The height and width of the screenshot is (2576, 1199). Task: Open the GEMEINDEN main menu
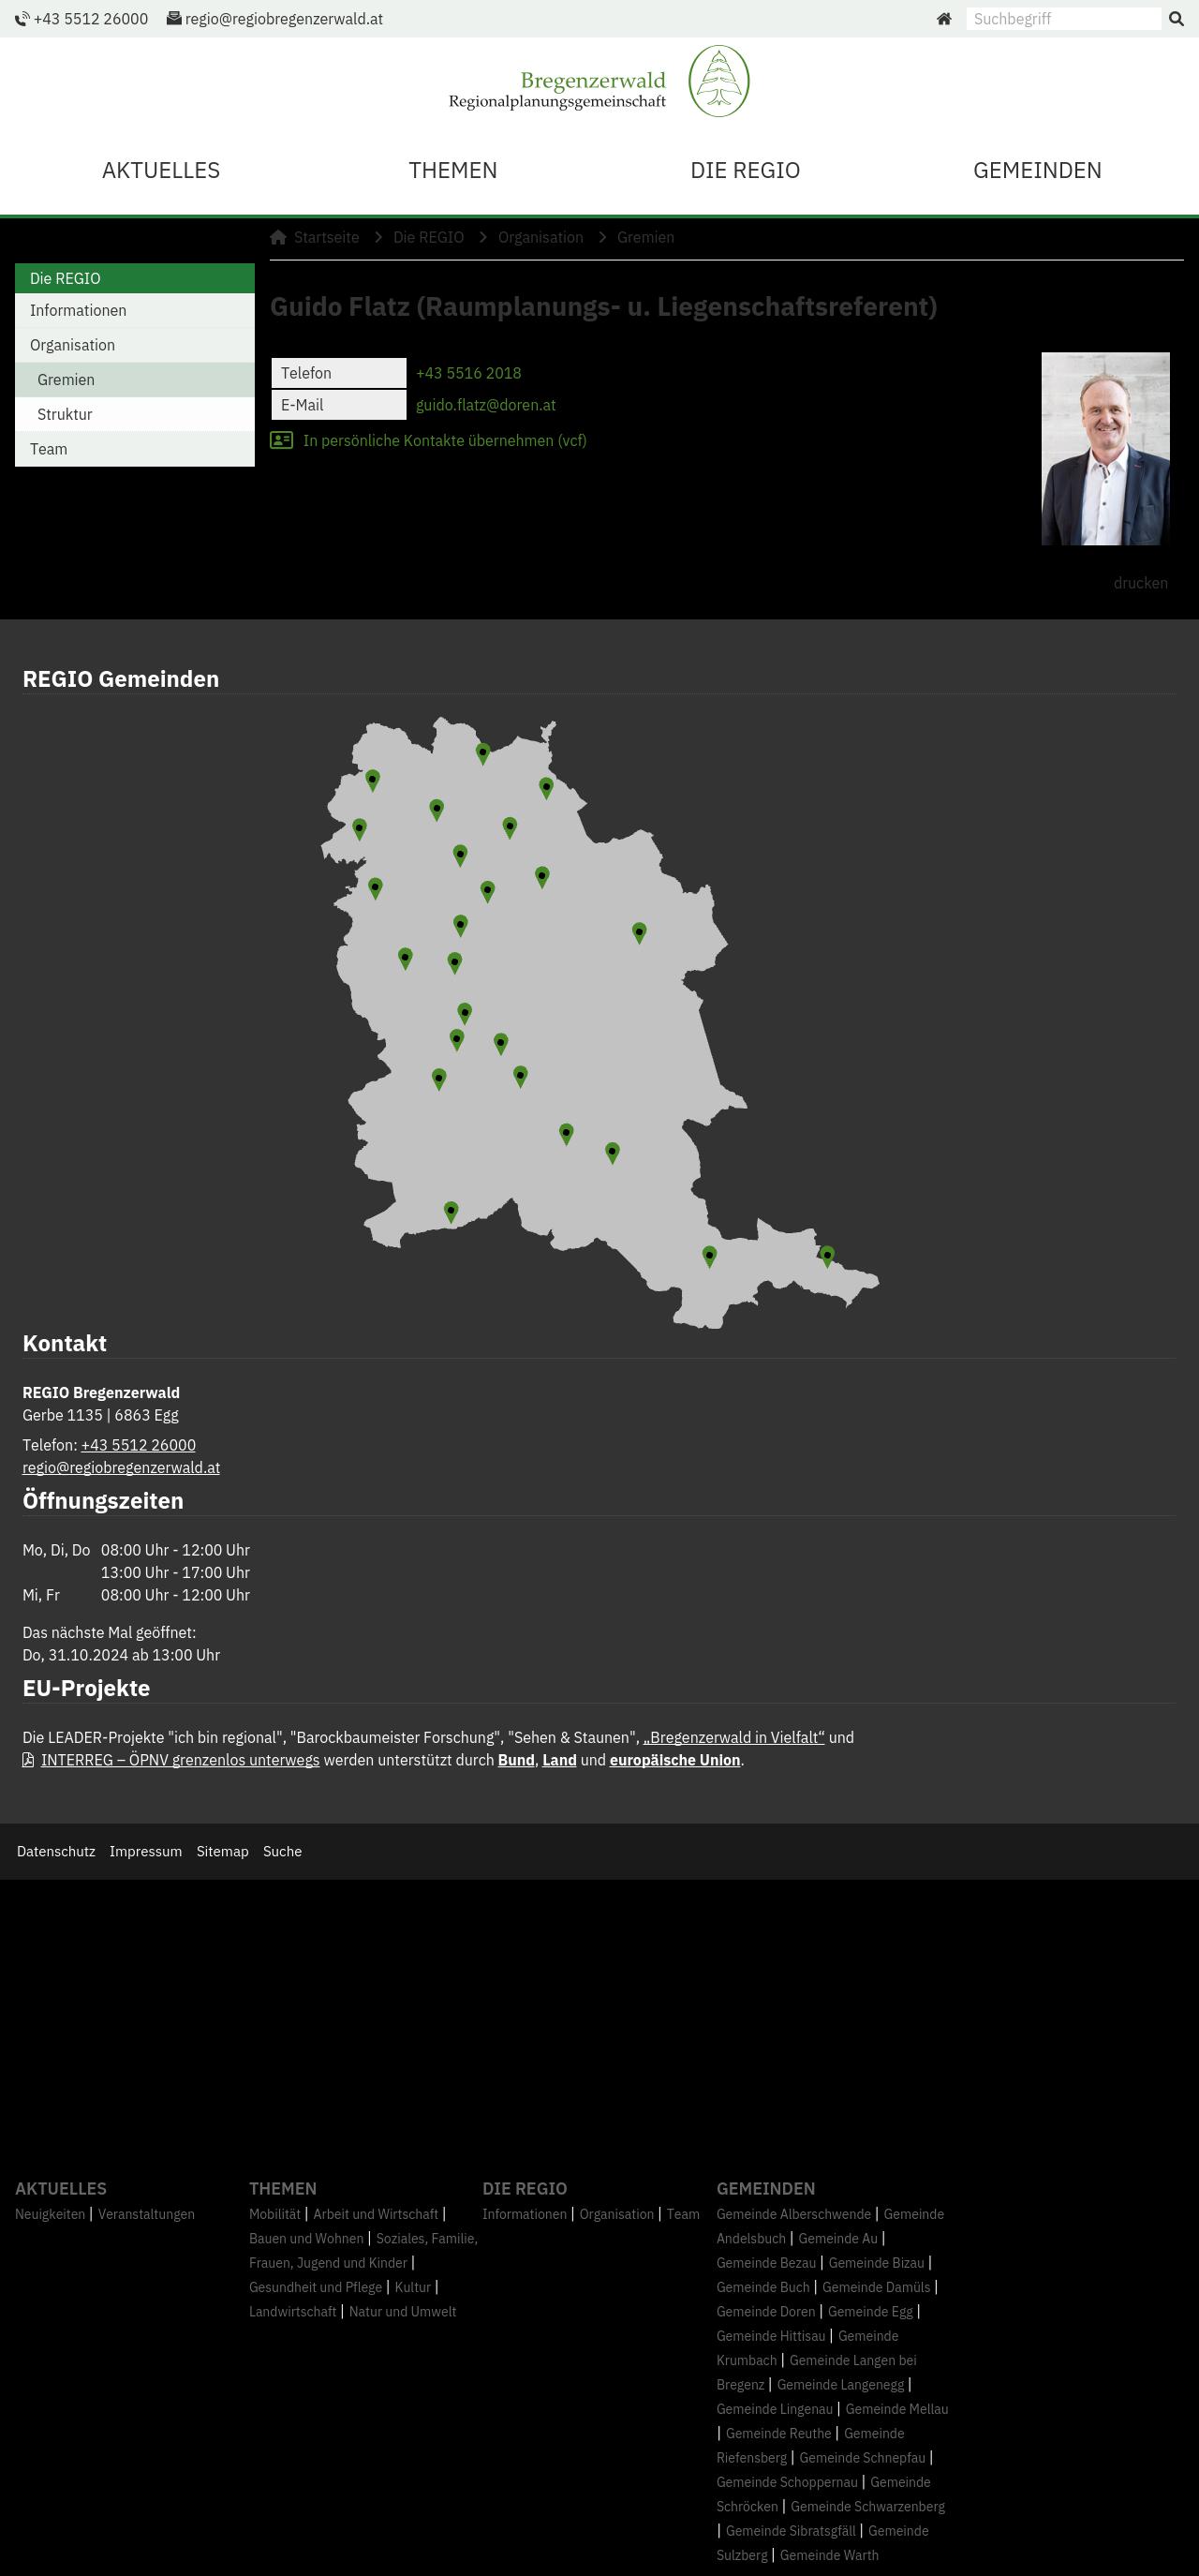1037,170
